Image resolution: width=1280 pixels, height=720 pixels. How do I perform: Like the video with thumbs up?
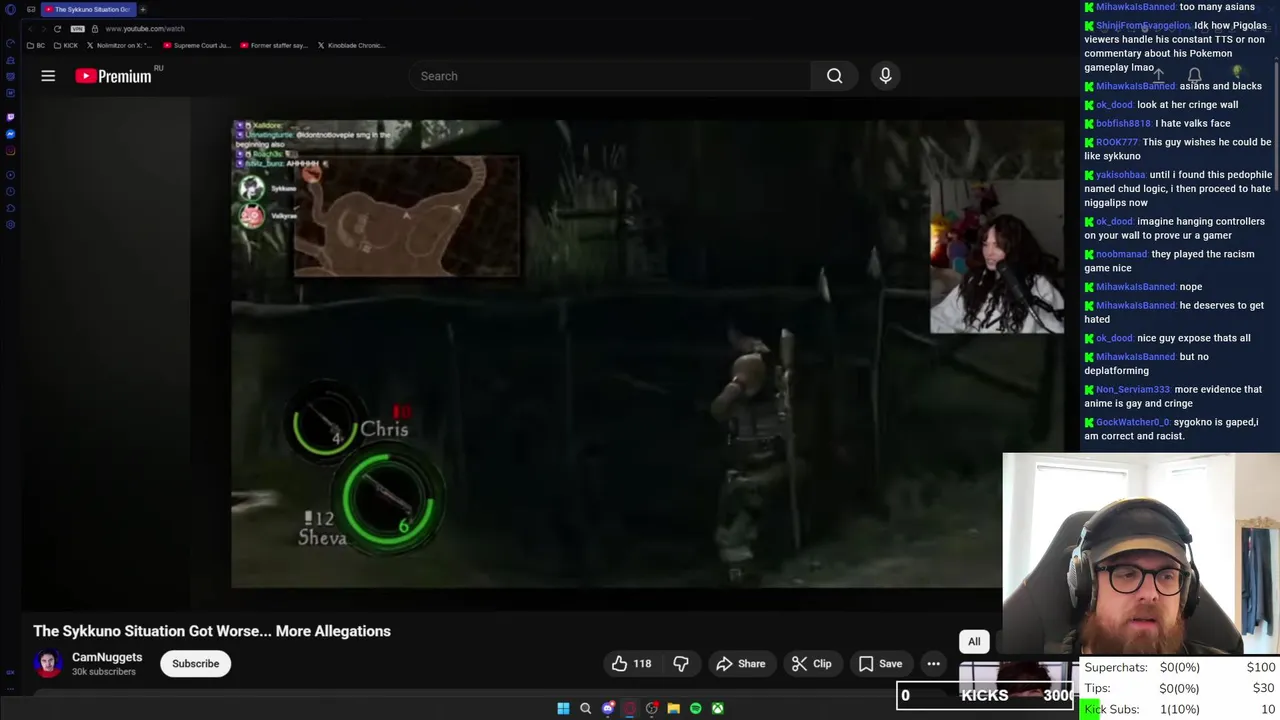point(631,664)
